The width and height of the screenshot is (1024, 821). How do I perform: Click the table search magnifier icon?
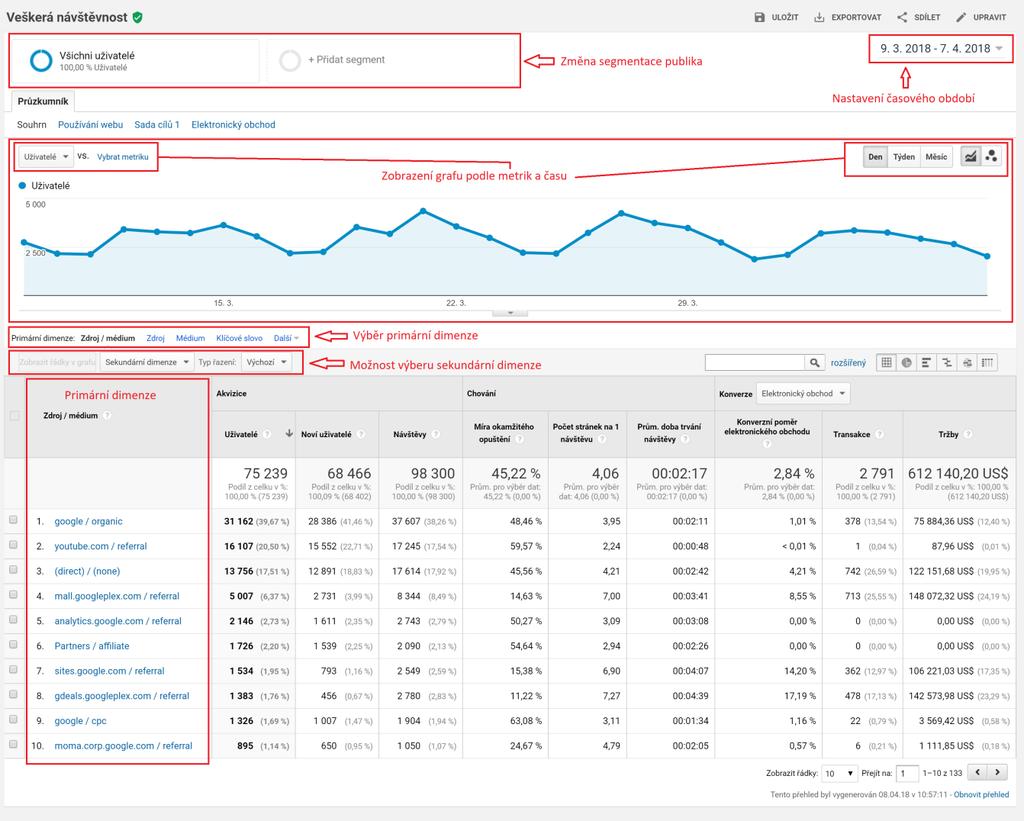tap(814, 362)
